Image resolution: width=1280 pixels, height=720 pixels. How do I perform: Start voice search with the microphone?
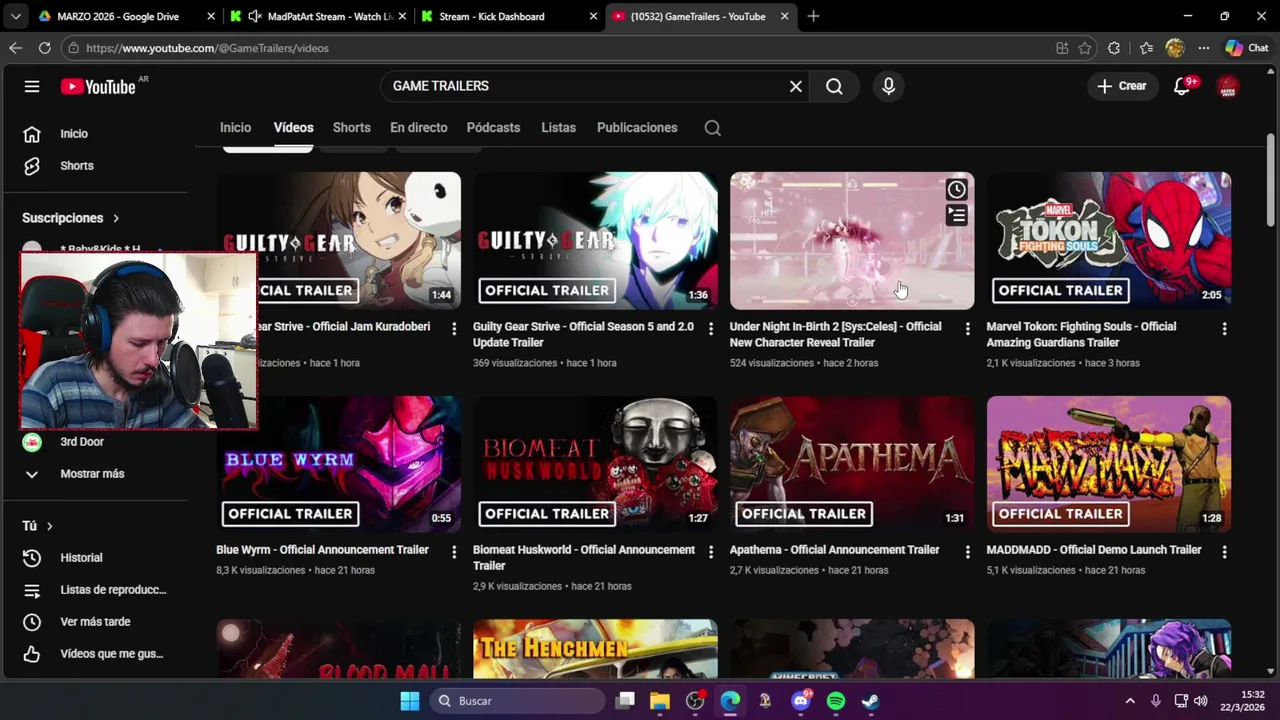pos(888,86)
